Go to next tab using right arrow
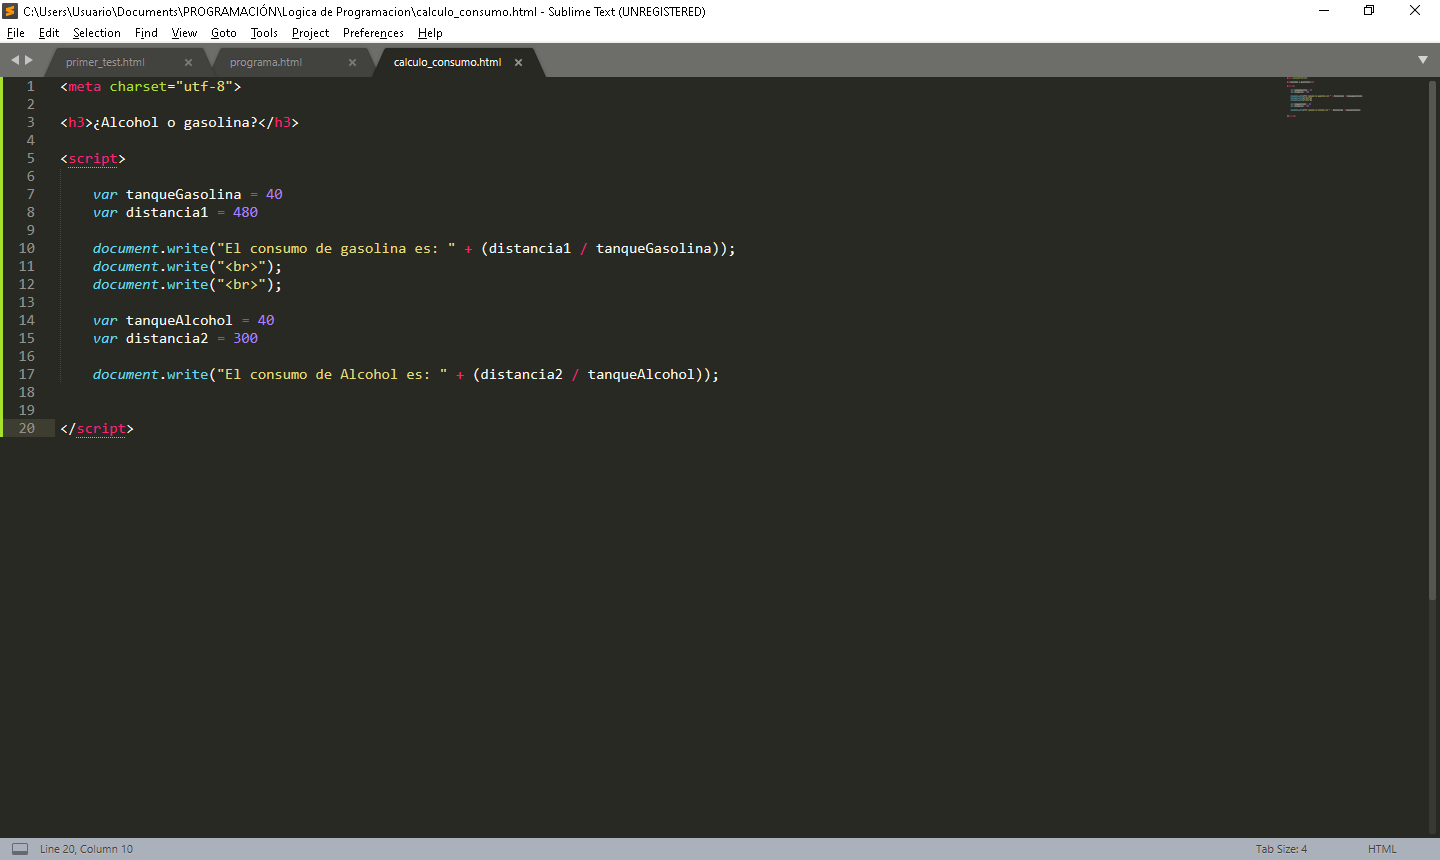This screenshot has height=860, width=1440. tap(29, 60)
